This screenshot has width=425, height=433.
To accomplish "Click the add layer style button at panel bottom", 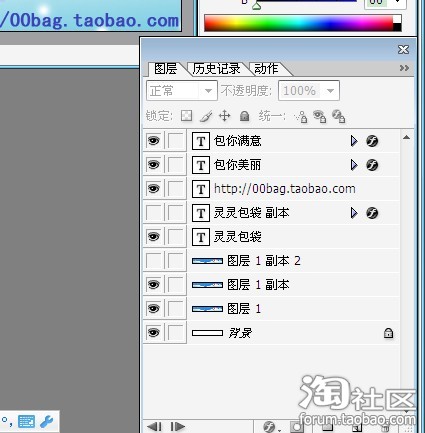I will pyautogui.click(x=269, y=427).
